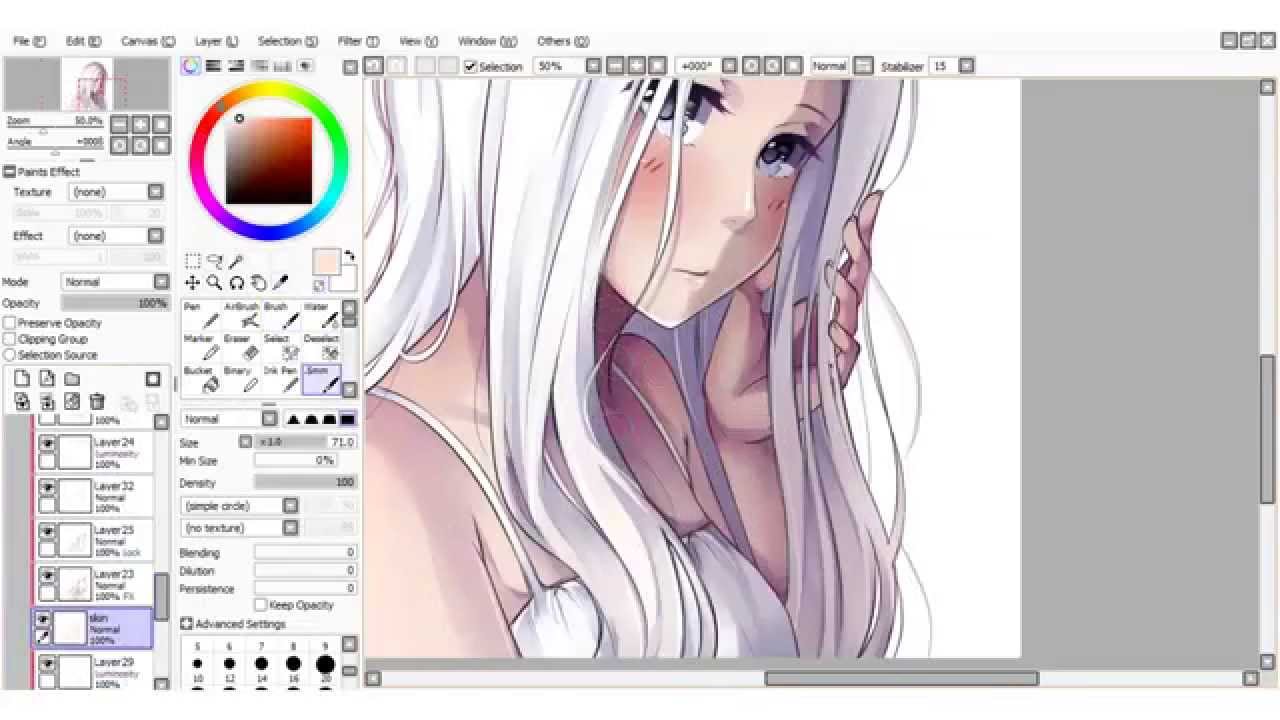Screen dimensions: 1280x720
Task: Hide Layer25 with its eye icon
Action: (x=46, y=531)
